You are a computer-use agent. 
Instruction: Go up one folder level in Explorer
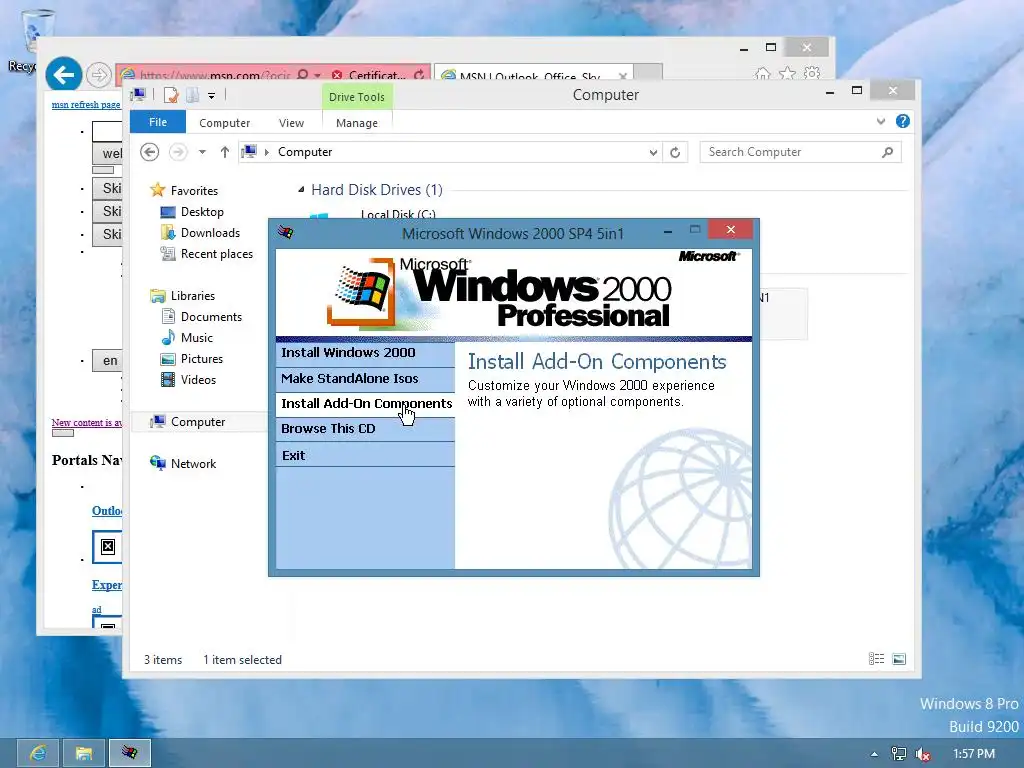click(x=225, y=152)
